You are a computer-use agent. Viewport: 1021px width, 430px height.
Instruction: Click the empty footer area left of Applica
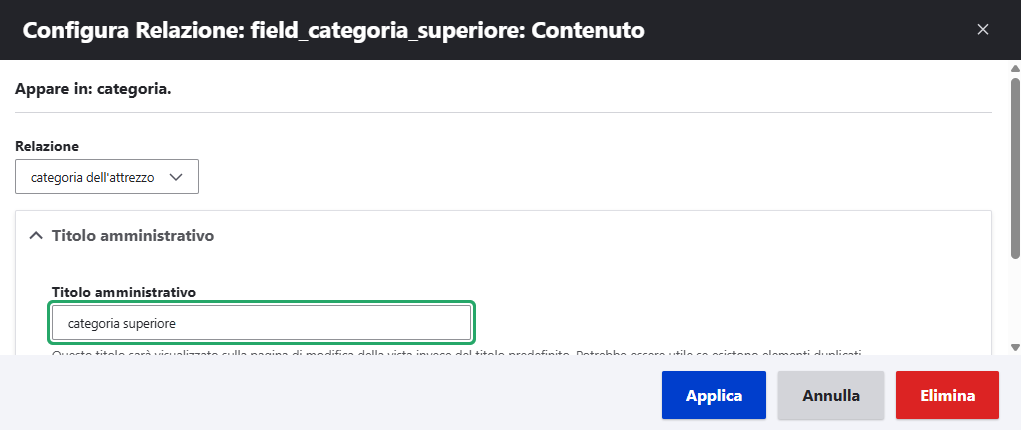pos(330,395)
